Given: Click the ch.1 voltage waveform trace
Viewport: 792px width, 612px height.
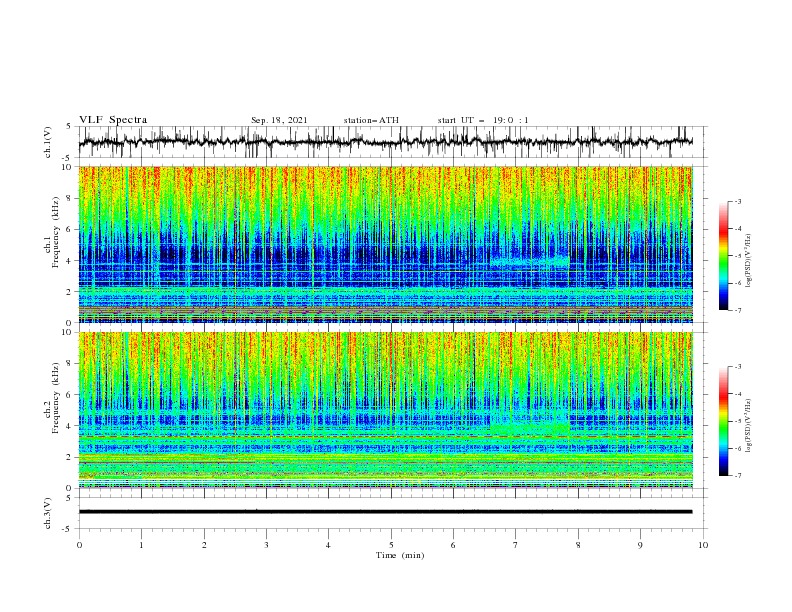Looking at the screenshot, I should click(x=385, y=142).
